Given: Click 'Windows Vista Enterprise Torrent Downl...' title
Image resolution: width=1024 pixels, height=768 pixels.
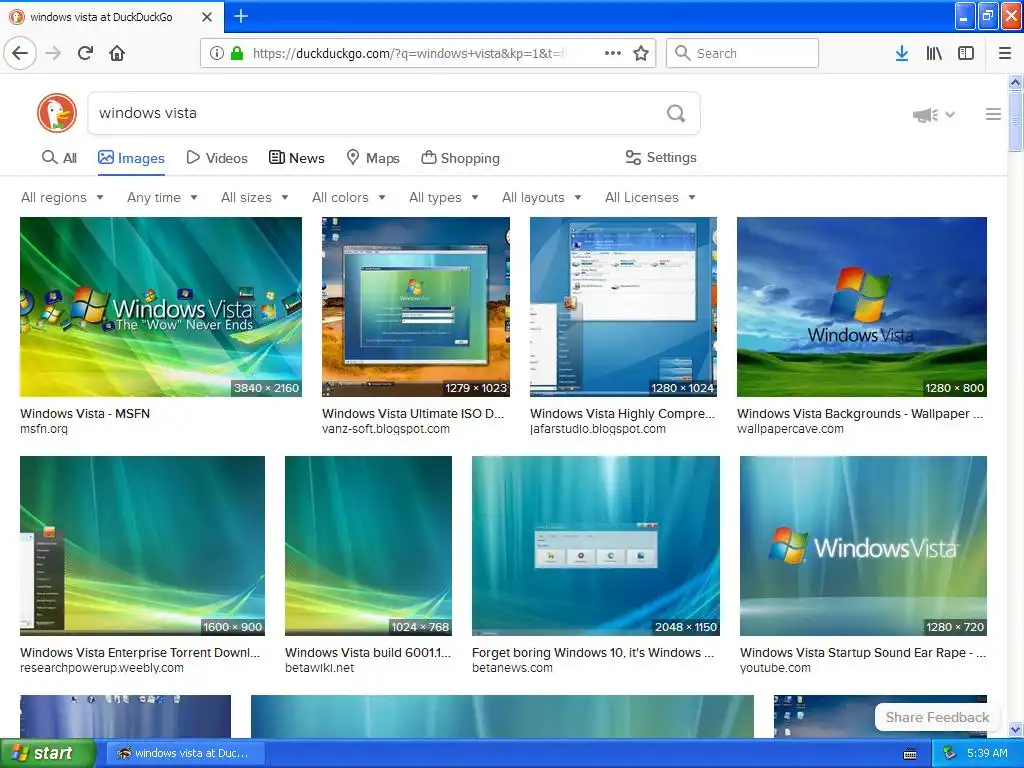Looking at the screenshot, I should point(140,653).
